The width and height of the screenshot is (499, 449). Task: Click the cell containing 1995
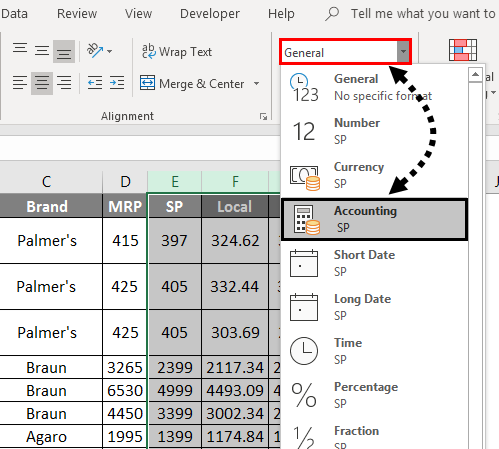tap(125, 436)
